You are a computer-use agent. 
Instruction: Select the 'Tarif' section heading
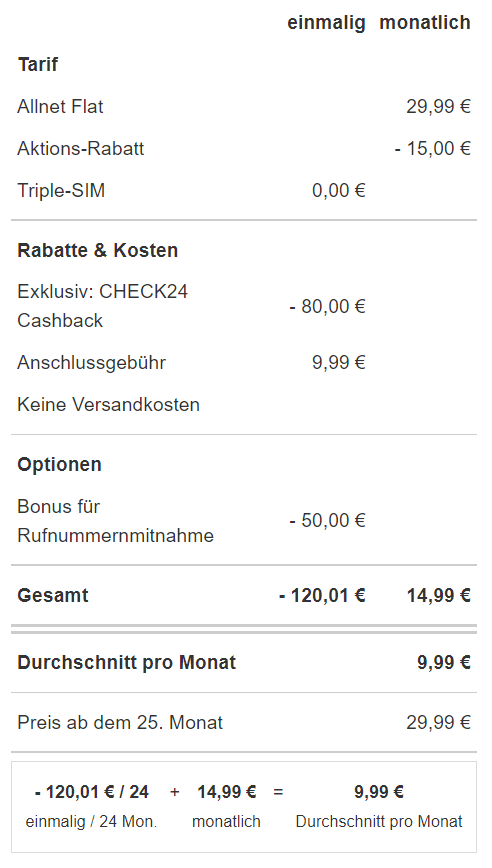(x=38, y=64)
